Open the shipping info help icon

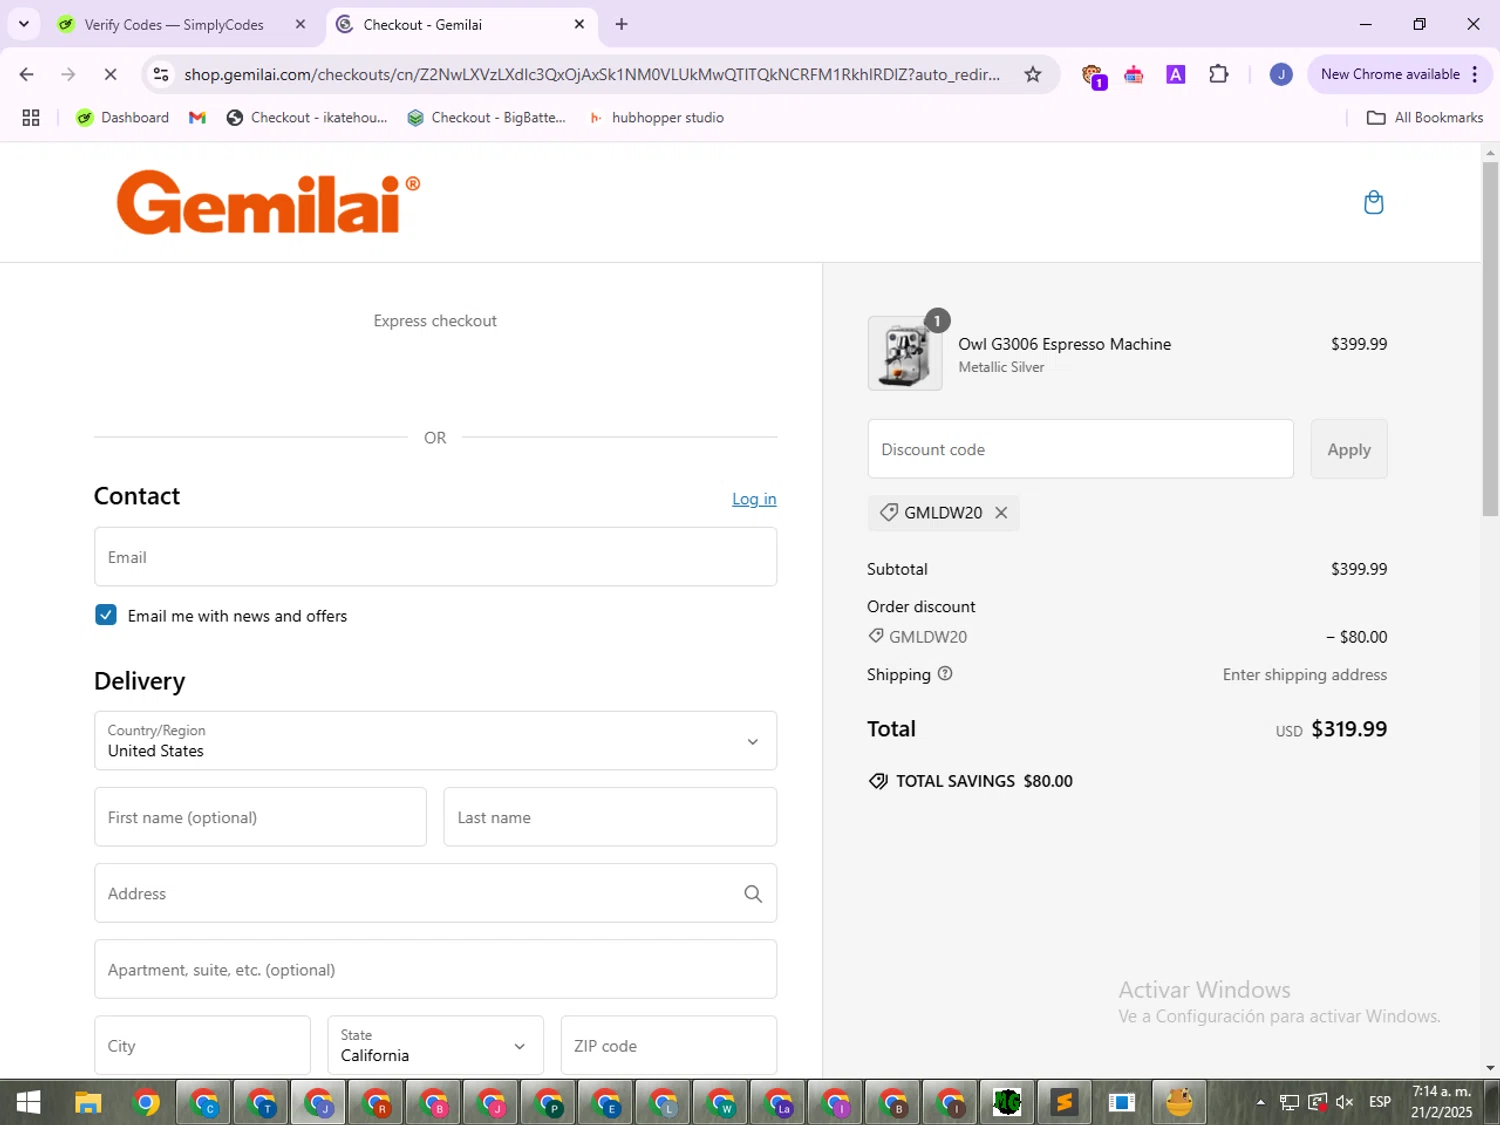point(945,674)
